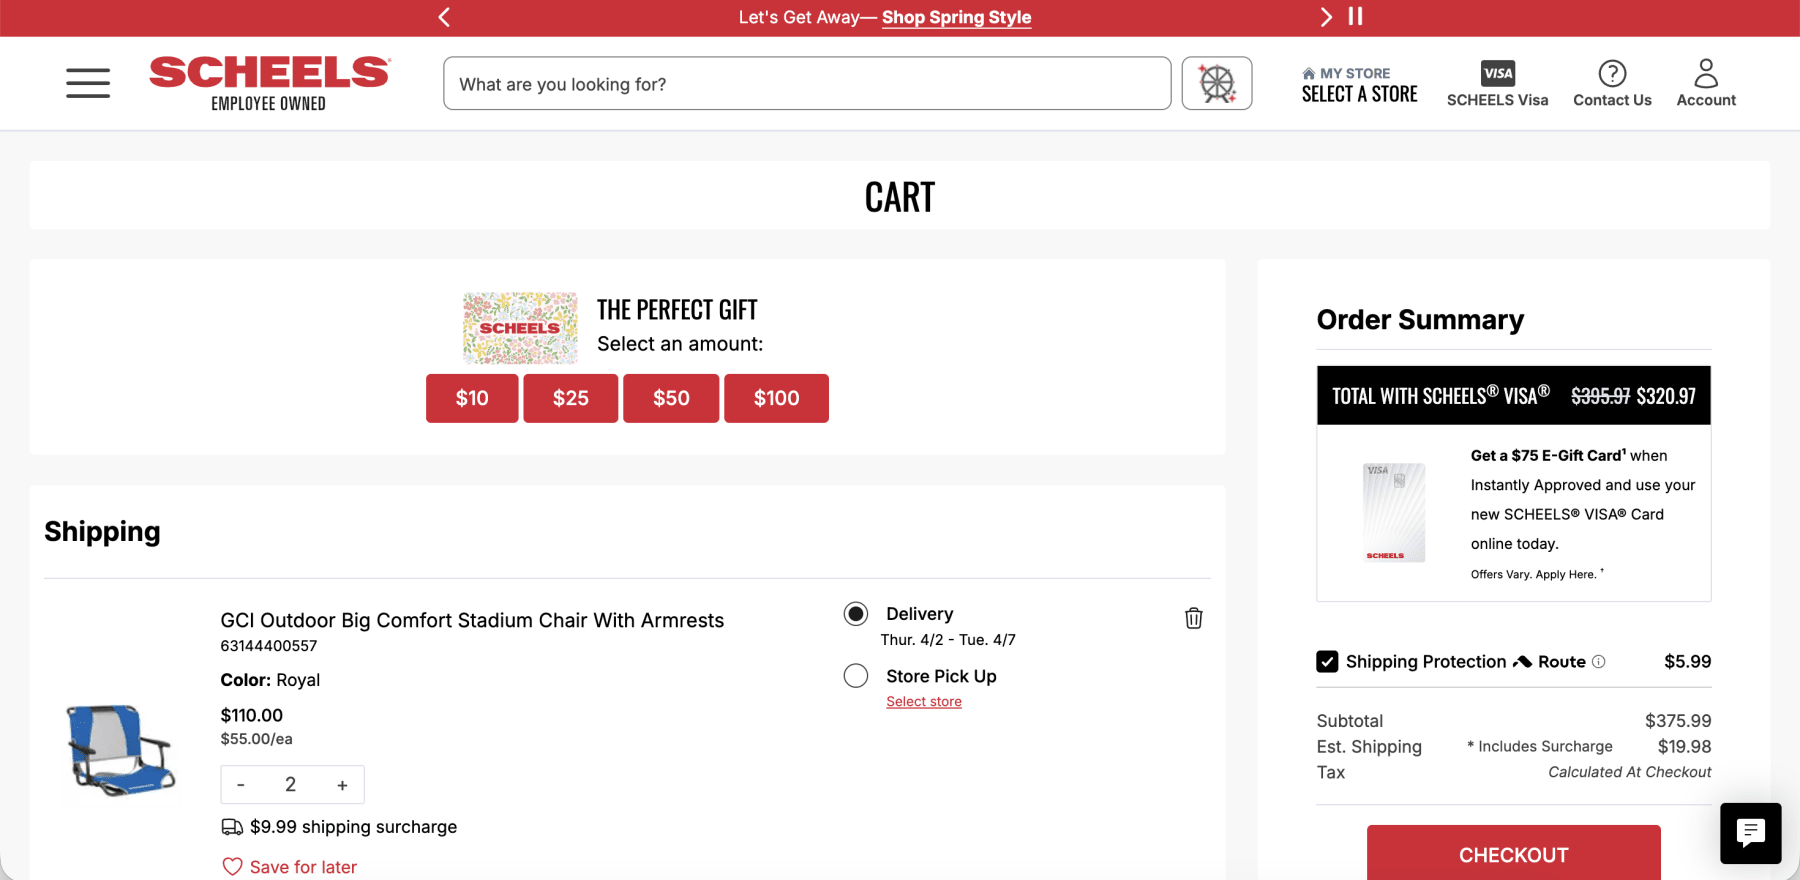Uncheck the Shipping Protection checkbox
The height and width of the screenshot is (880, 1800).
1327,662
